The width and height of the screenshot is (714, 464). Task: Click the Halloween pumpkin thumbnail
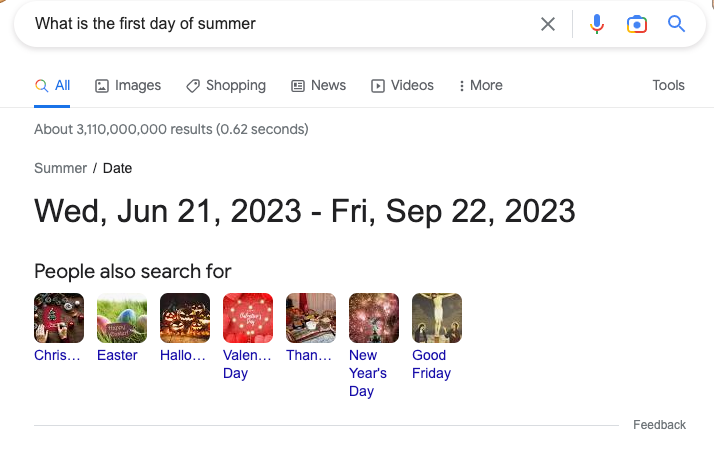(185, 318)
